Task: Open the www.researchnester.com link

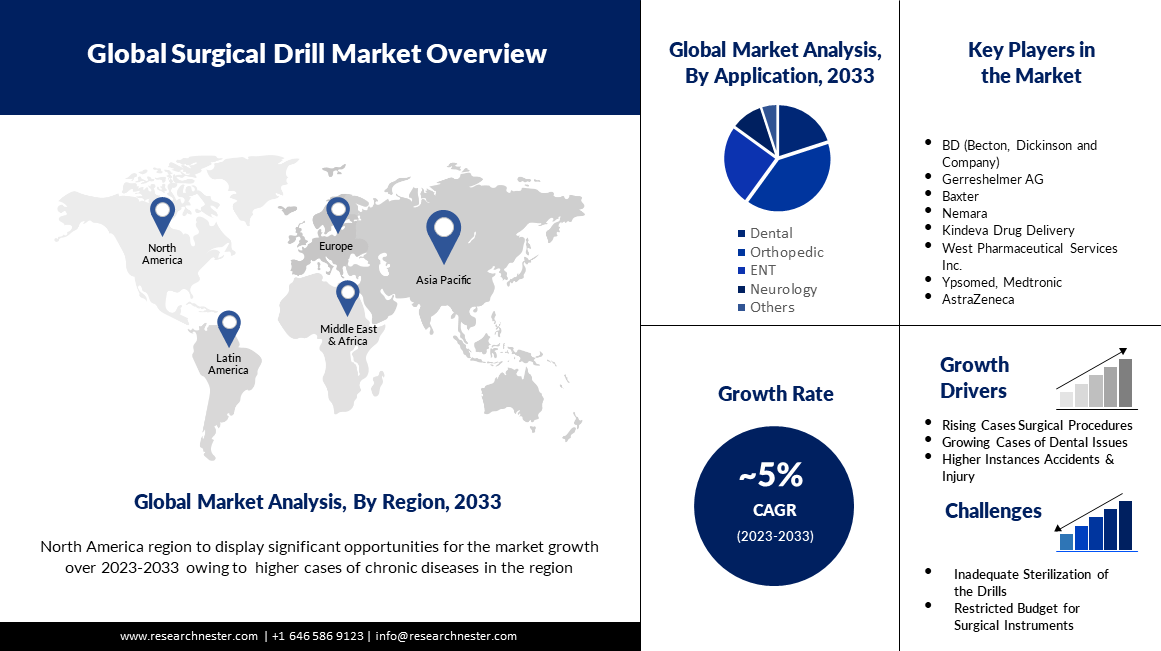Action: tap(189, 636)
